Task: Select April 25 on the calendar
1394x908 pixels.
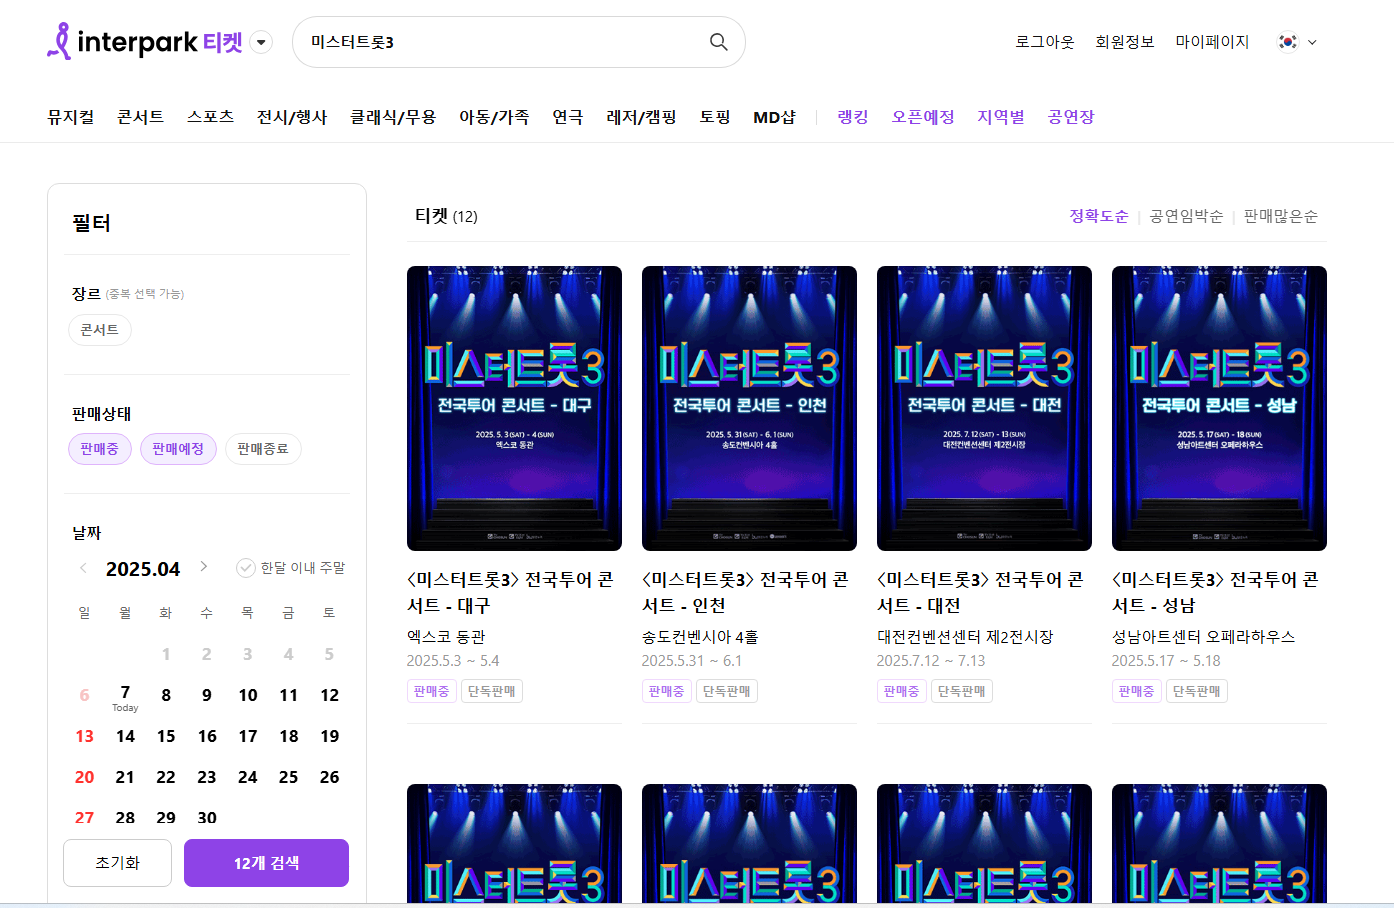Action: pos(288,776)
